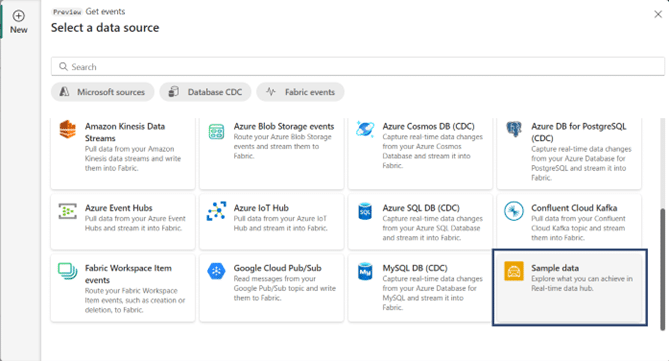Click the Database CDC chip icon
The width and height of the screenshot is (669, 361).
coord(174,92)
